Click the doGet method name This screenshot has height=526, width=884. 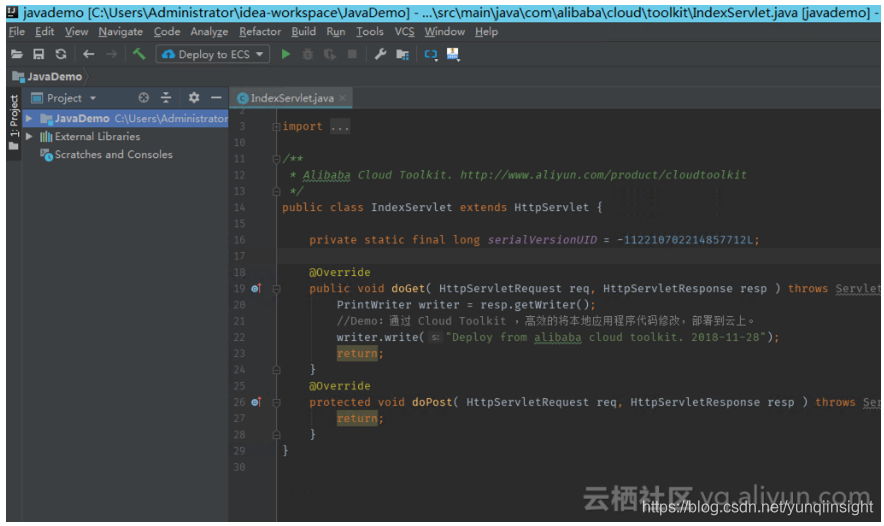408,289
